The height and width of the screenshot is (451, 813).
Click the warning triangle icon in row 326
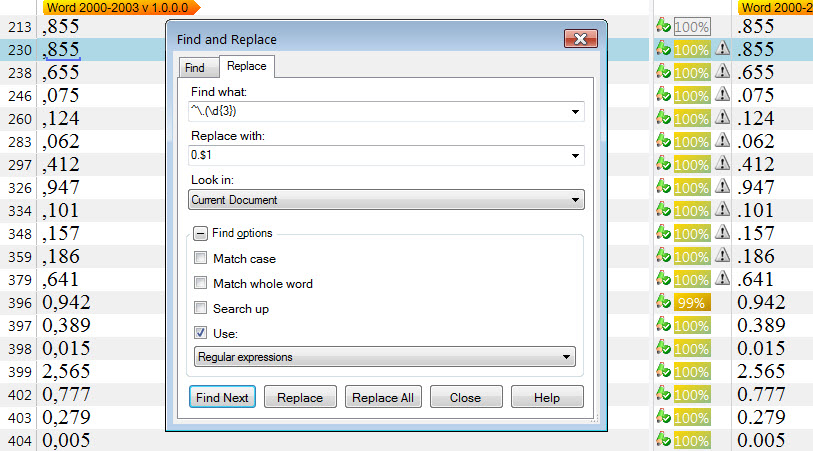click(x=724, y=187)
